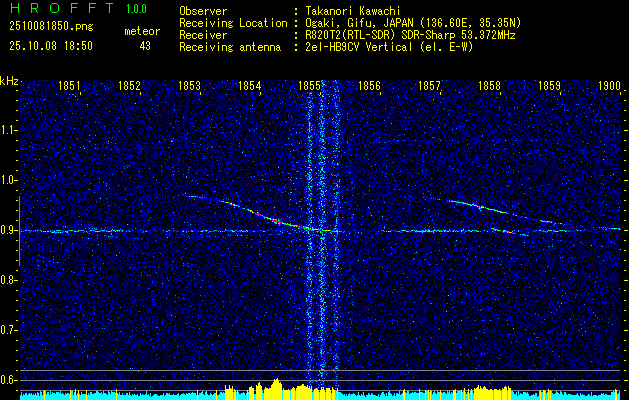Click the 1.0 kHz frequency label
Screen dimensions: 629x400
point(8,180)
